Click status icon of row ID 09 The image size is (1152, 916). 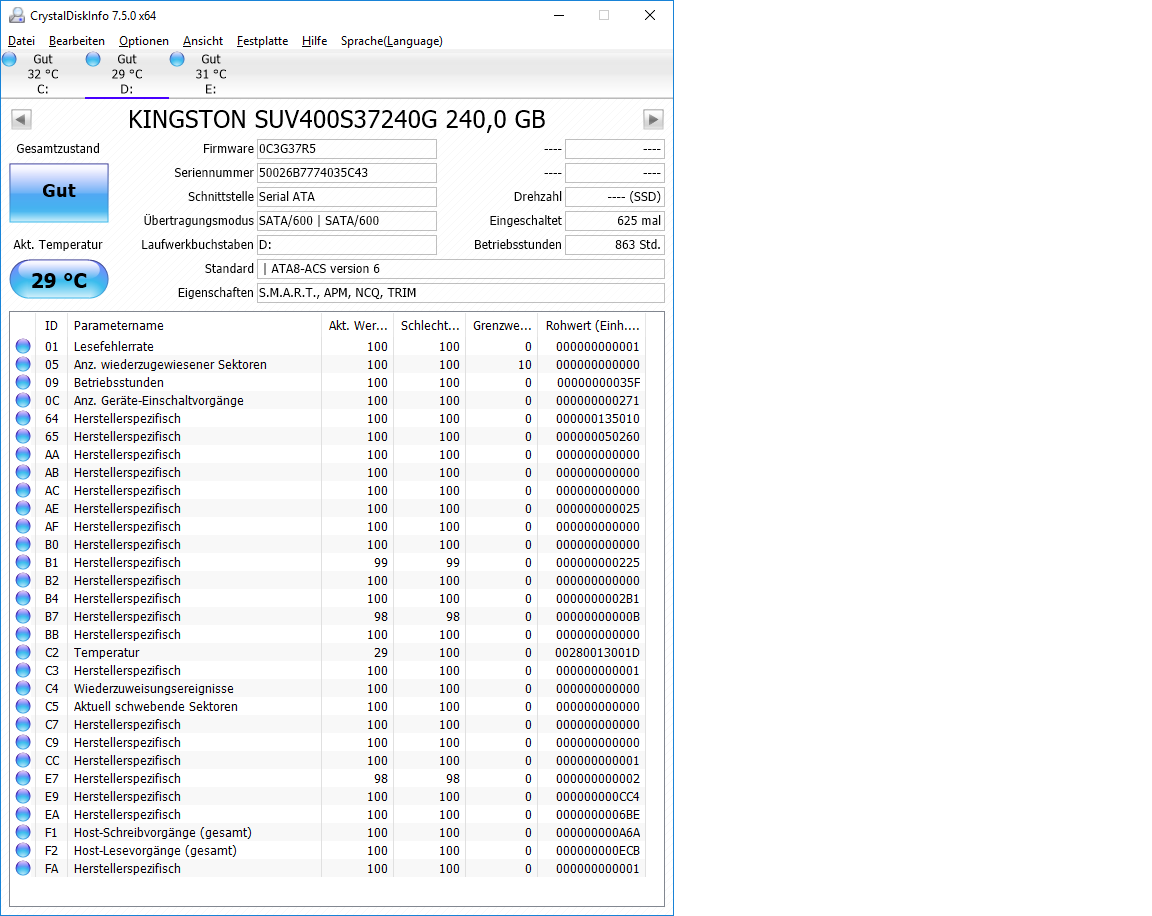[24, 382]
